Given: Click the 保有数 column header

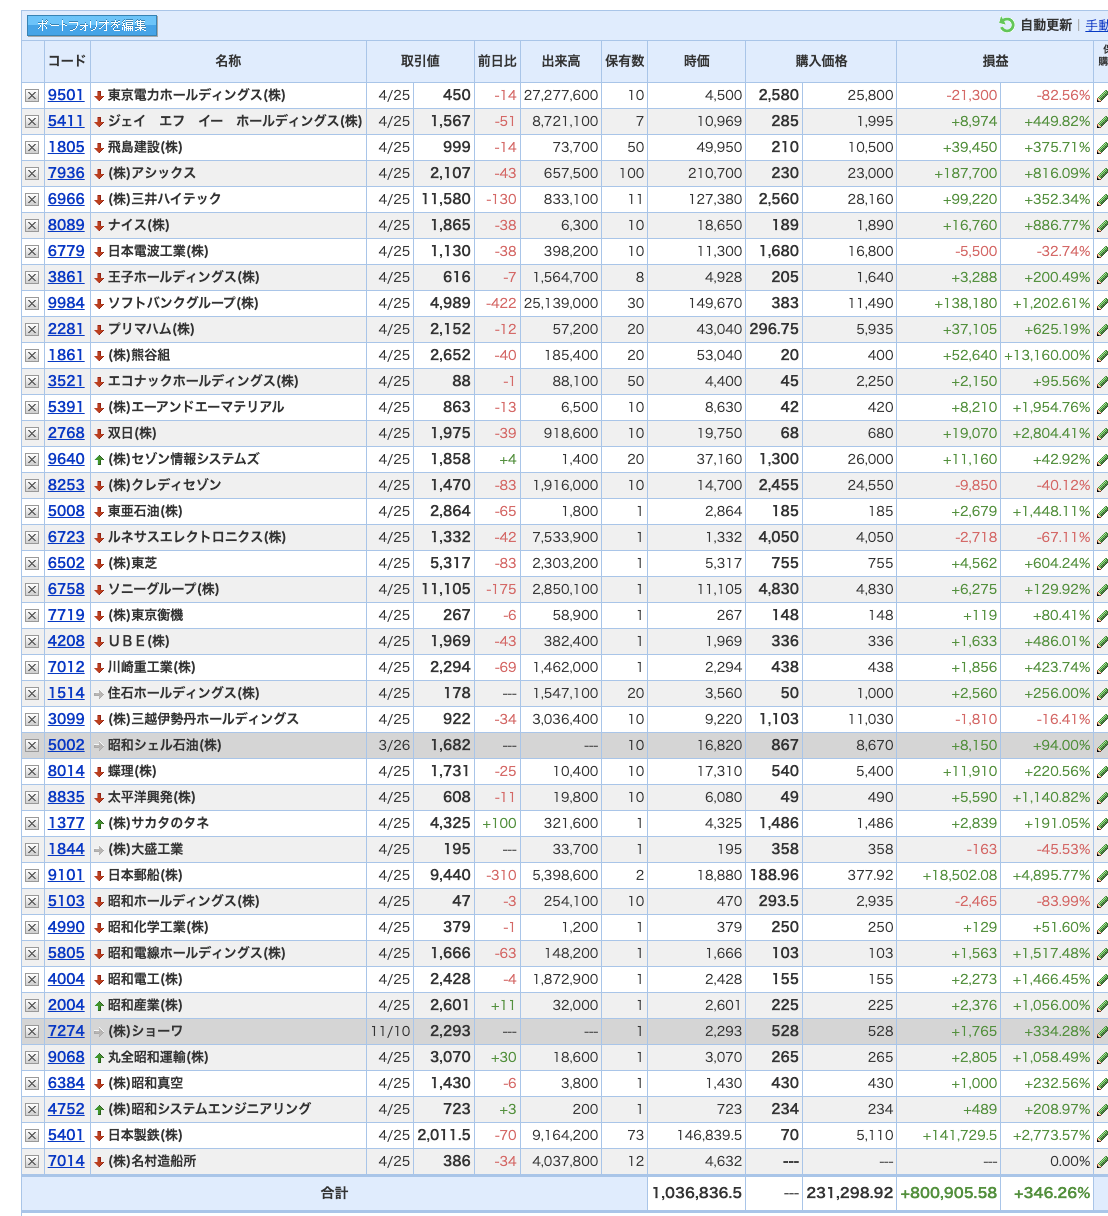Looking at the screenshot, I should click(625, 61).
